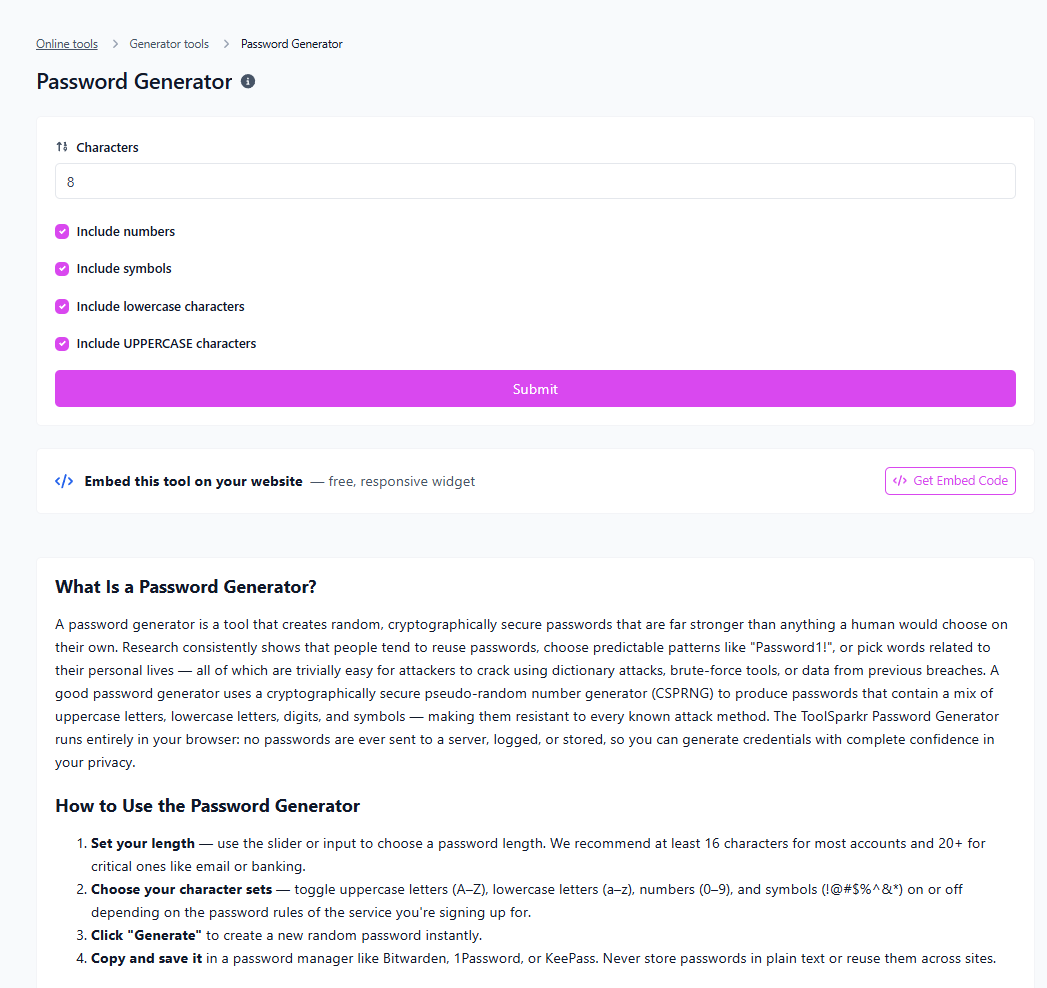Toggle the Include lowercase characters checkbox
1047x988 pixels.
click(x=62, y=307)
